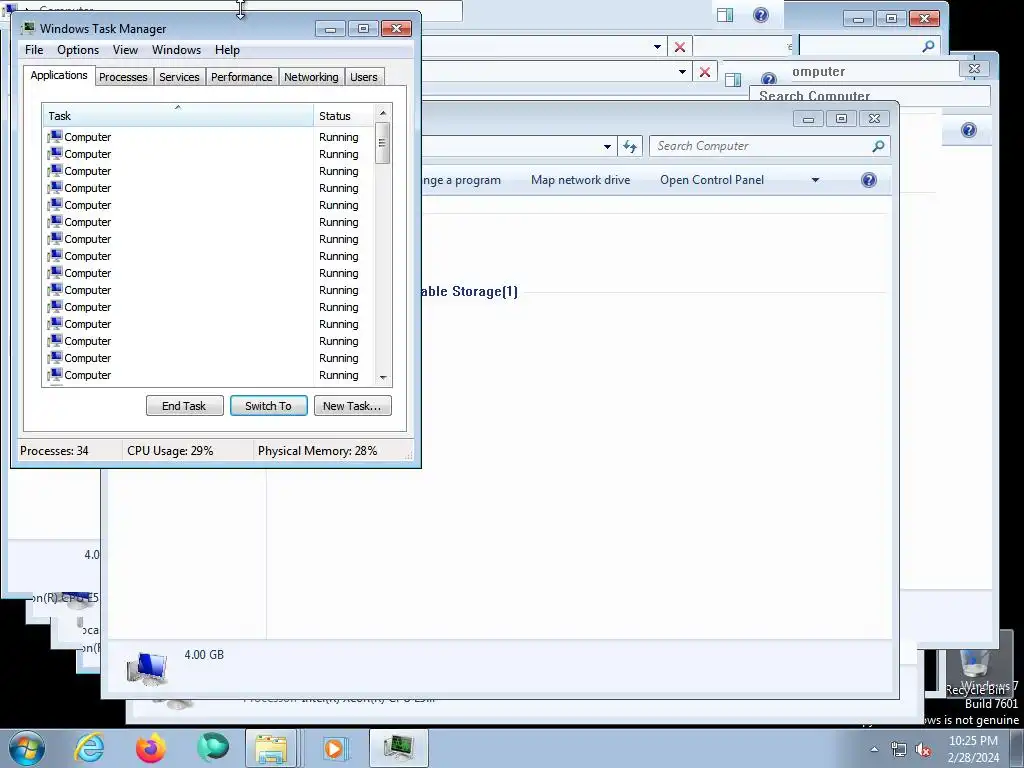The image size is (1024, 768).
Task: Select the Applications tab
Action: pos(59,75)
